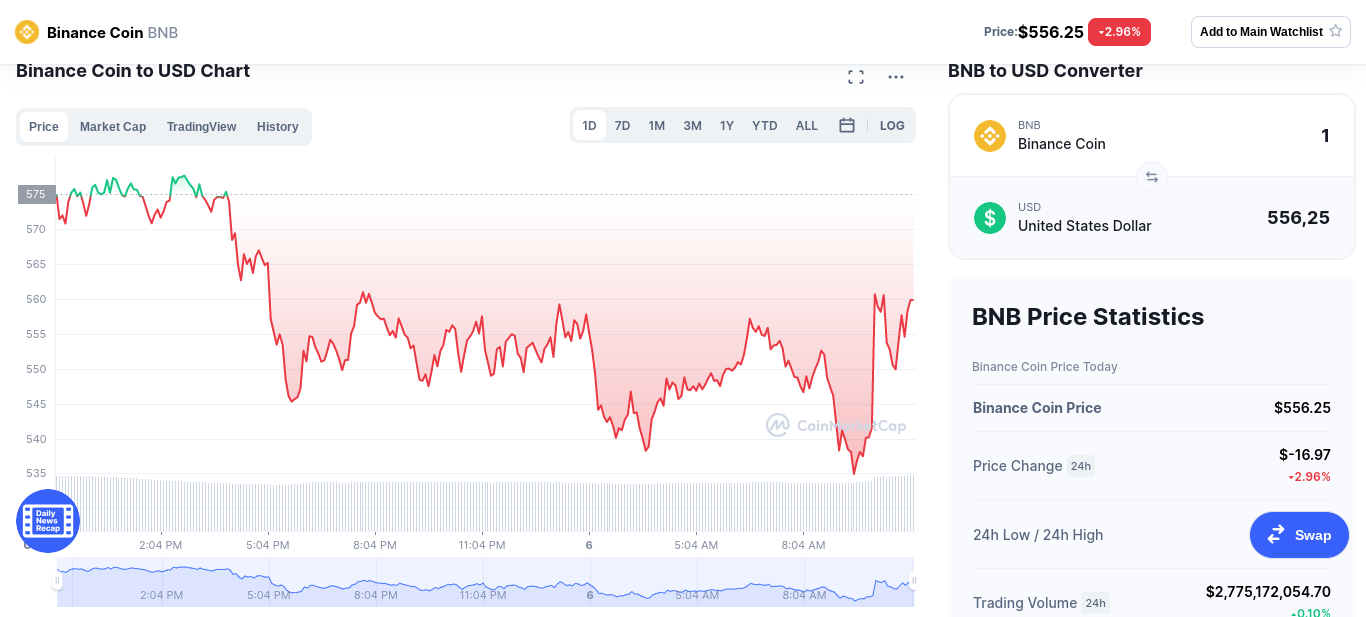The image size is (1366, 617).
Task: Open the 24h dropdown next to Price Change
Action: pyautogui.click(x=1081, y=466)
